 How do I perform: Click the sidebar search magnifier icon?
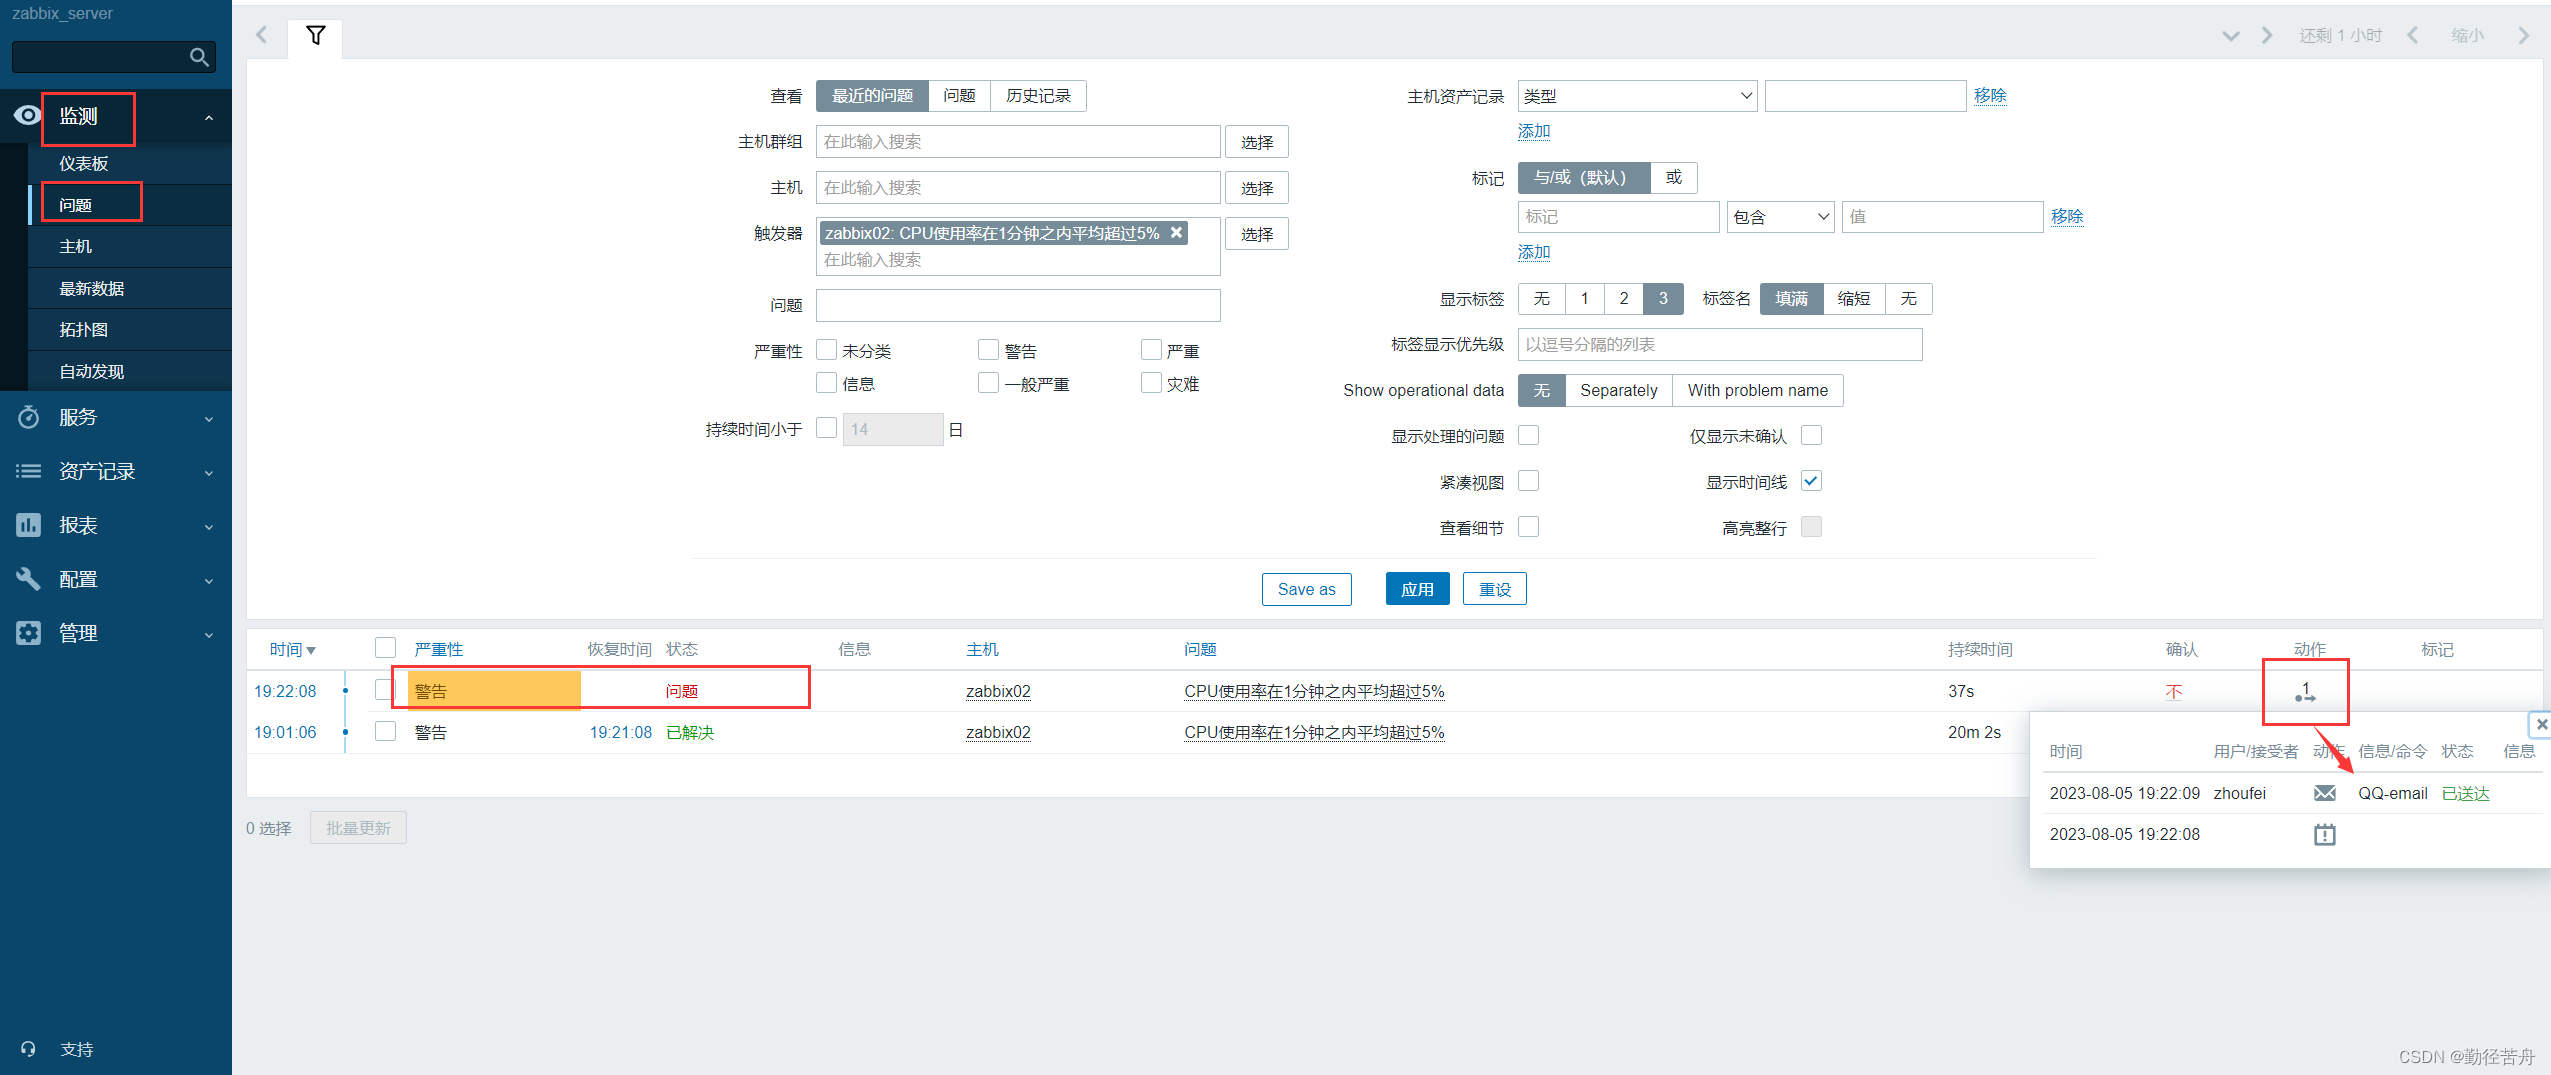click(x=199, y=57)
